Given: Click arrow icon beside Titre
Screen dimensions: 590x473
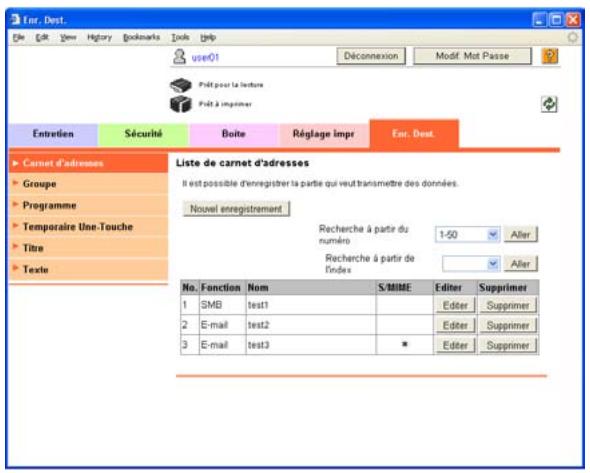Looking at the screenshot, I should [15, 247].
